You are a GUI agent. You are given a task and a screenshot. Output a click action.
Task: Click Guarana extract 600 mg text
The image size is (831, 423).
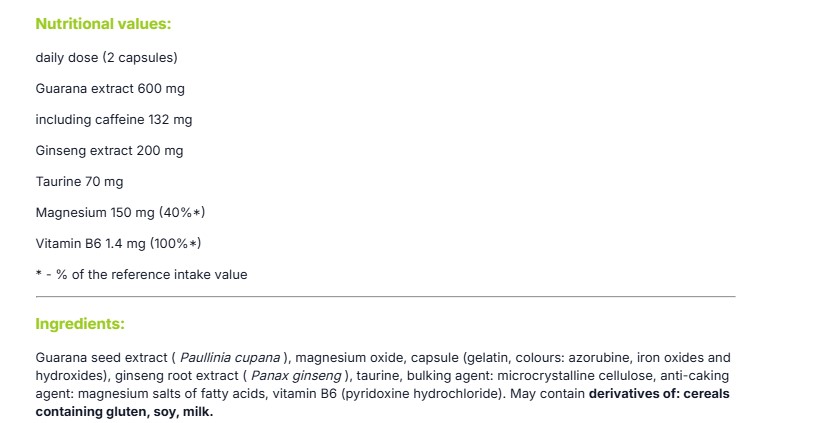tap(110, 89)
